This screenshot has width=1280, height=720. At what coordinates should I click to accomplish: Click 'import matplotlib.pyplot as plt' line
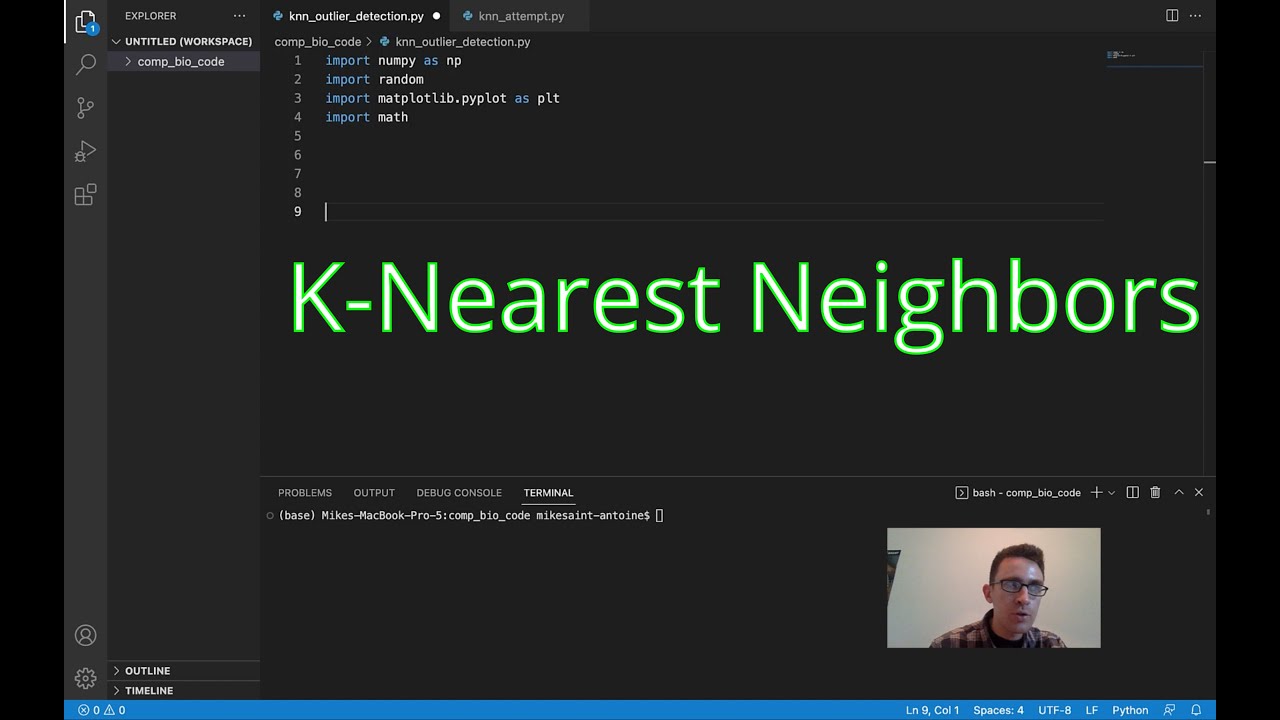coord(442,98)
